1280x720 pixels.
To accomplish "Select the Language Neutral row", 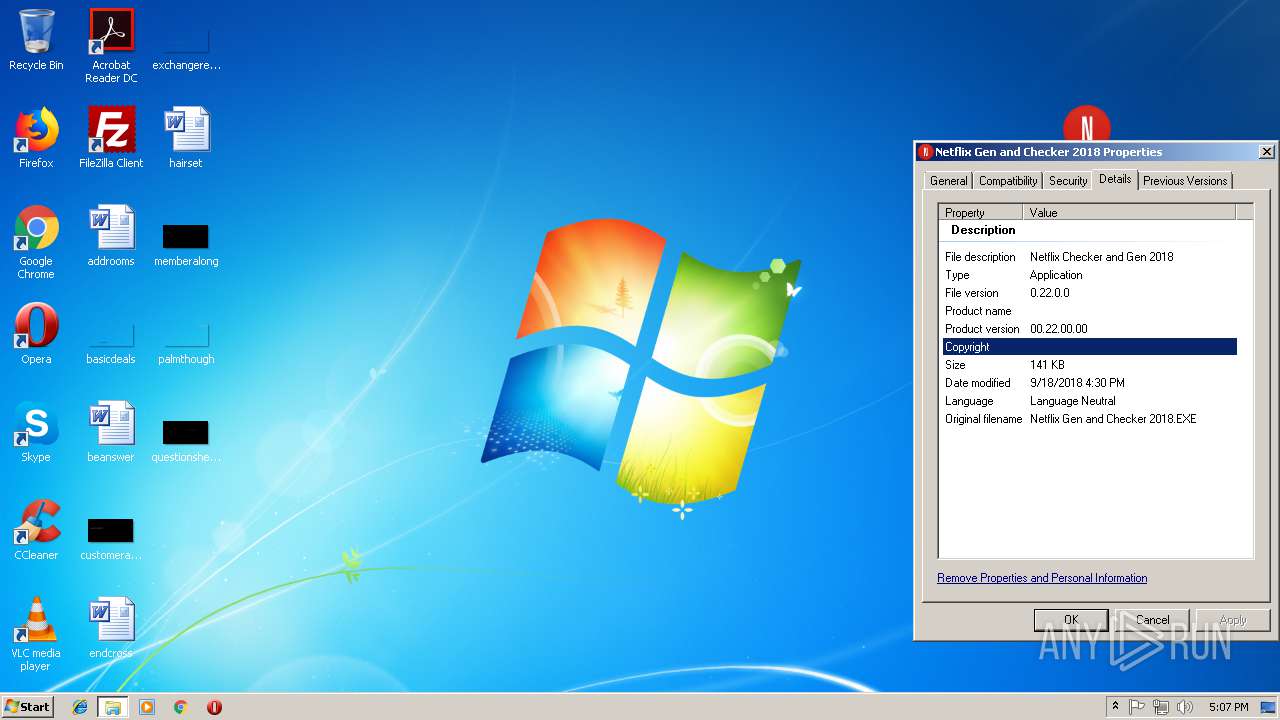I will (1090, 401).
